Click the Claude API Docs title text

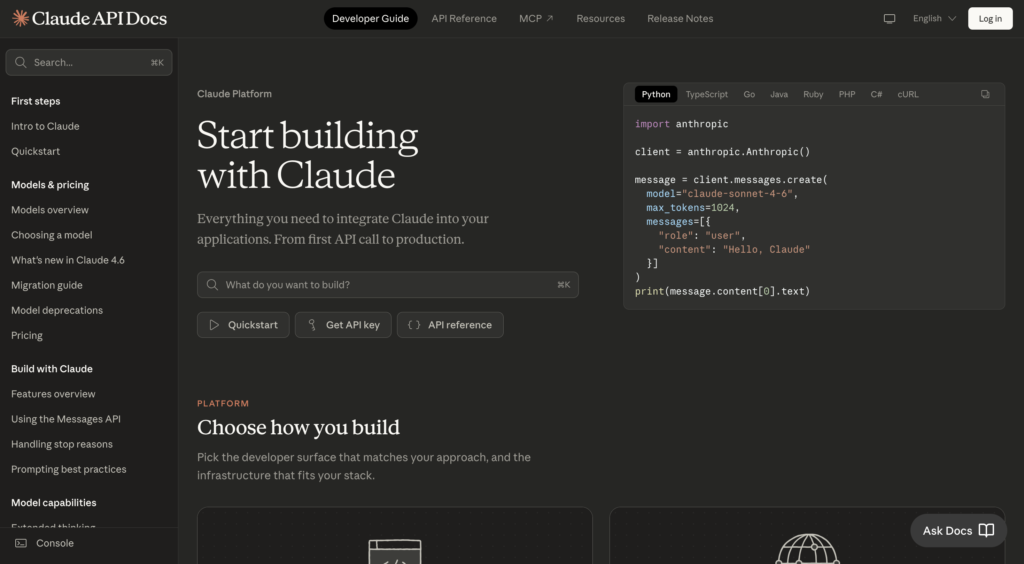(x=99, y=18)
